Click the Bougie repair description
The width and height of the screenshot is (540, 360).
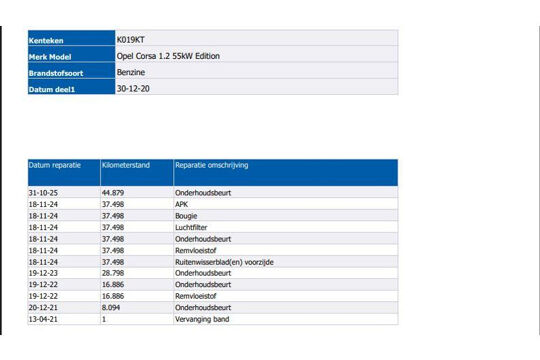186,216
